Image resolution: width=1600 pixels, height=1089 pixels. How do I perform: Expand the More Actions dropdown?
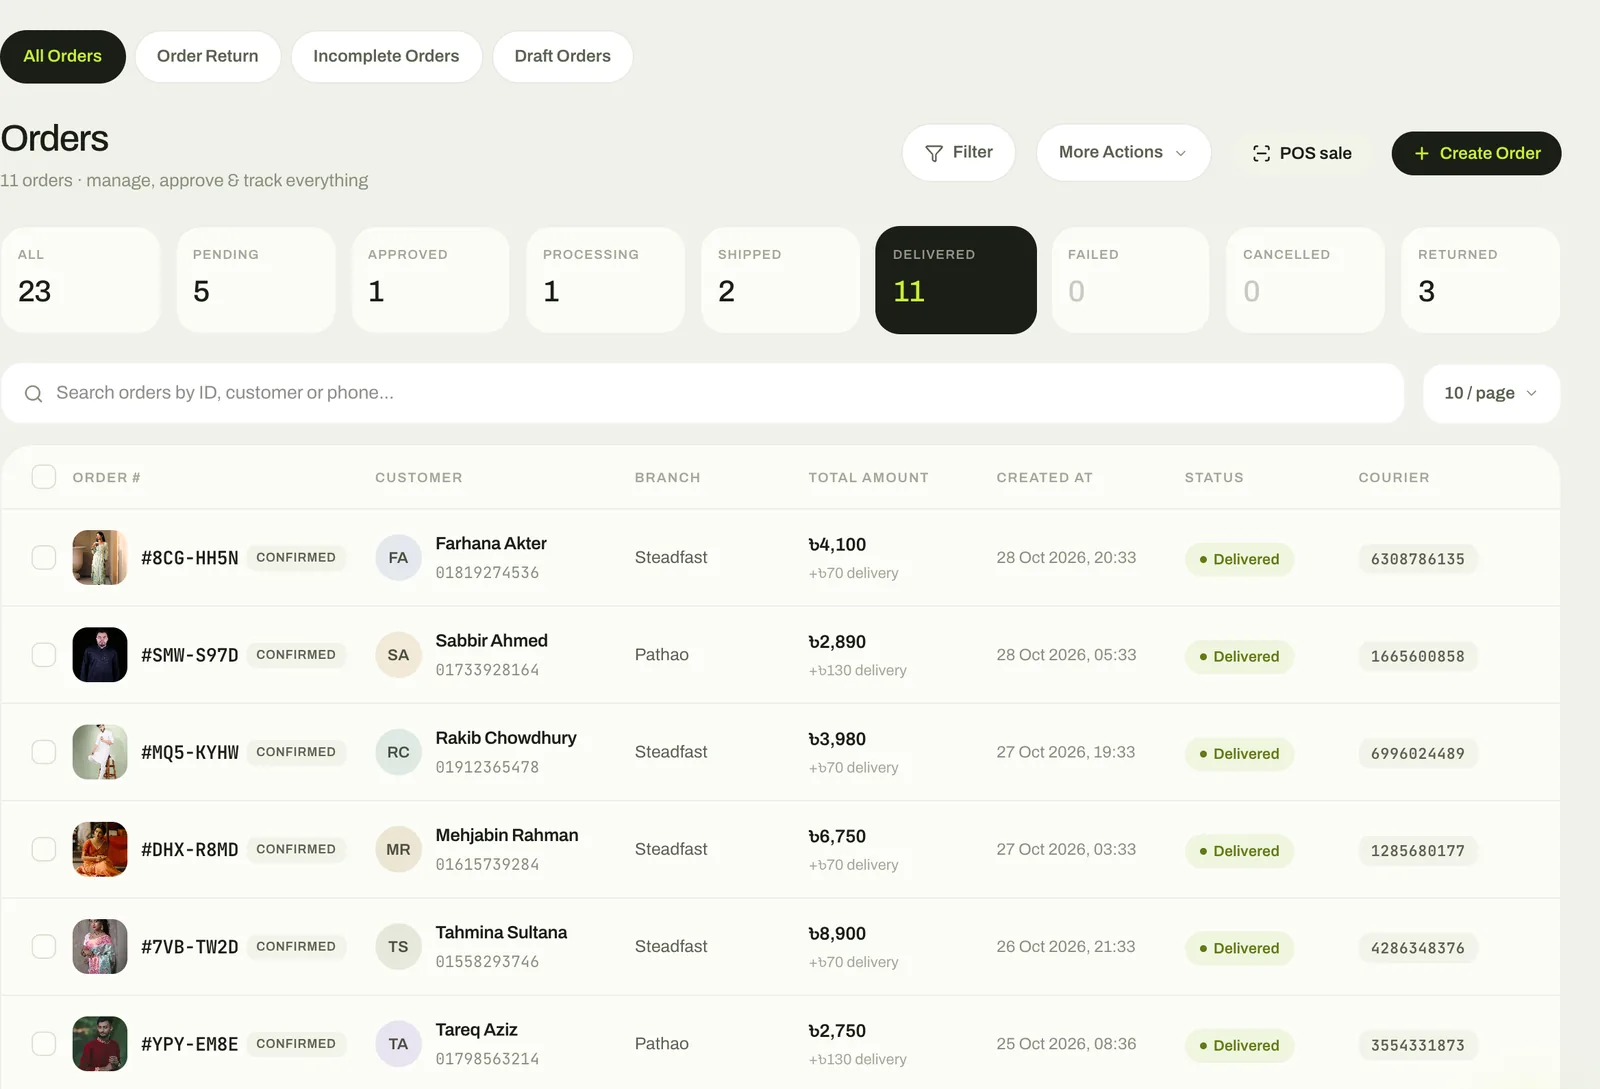(x=1123, y=153)
